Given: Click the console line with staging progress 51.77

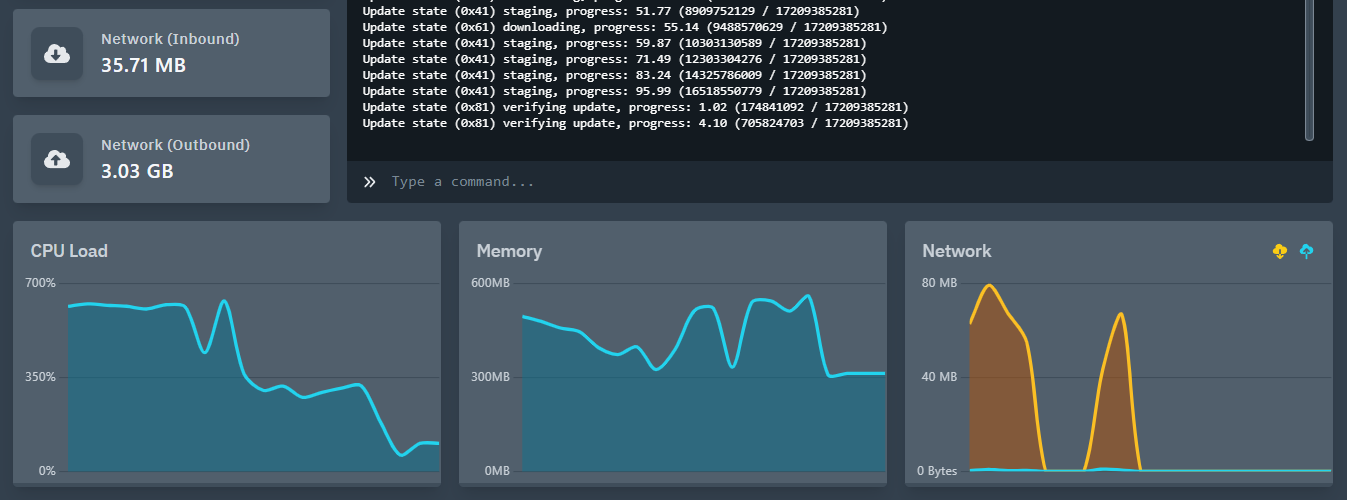Looking at the screenshot, I should [610, 12].
